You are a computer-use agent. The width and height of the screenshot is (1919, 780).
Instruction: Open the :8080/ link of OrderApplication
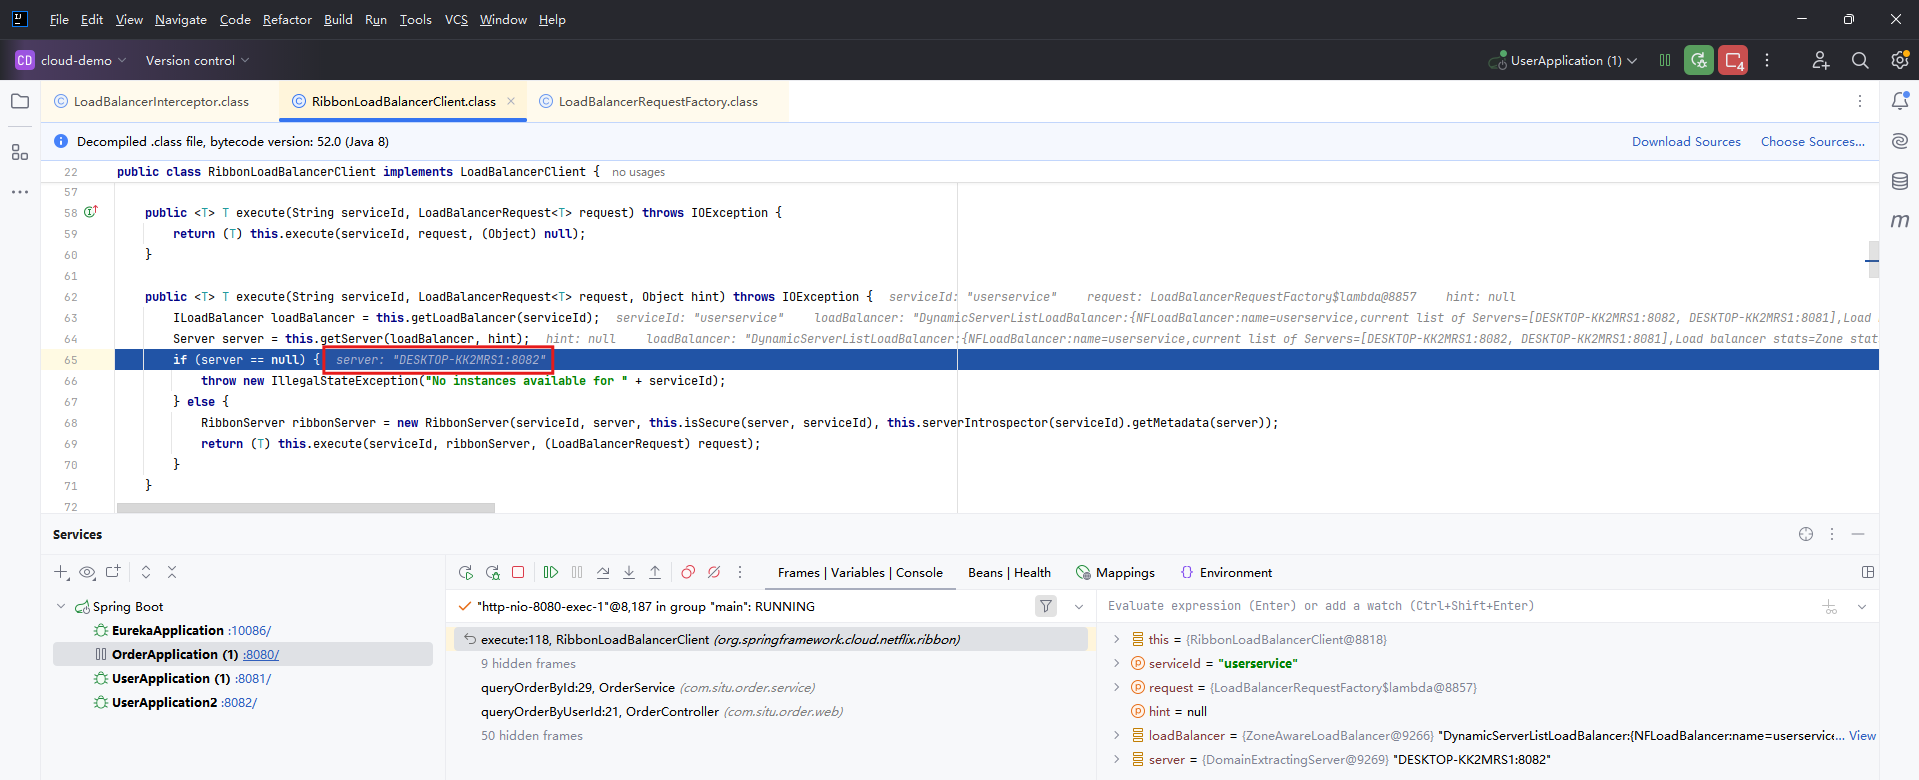(x=261, y=654)
